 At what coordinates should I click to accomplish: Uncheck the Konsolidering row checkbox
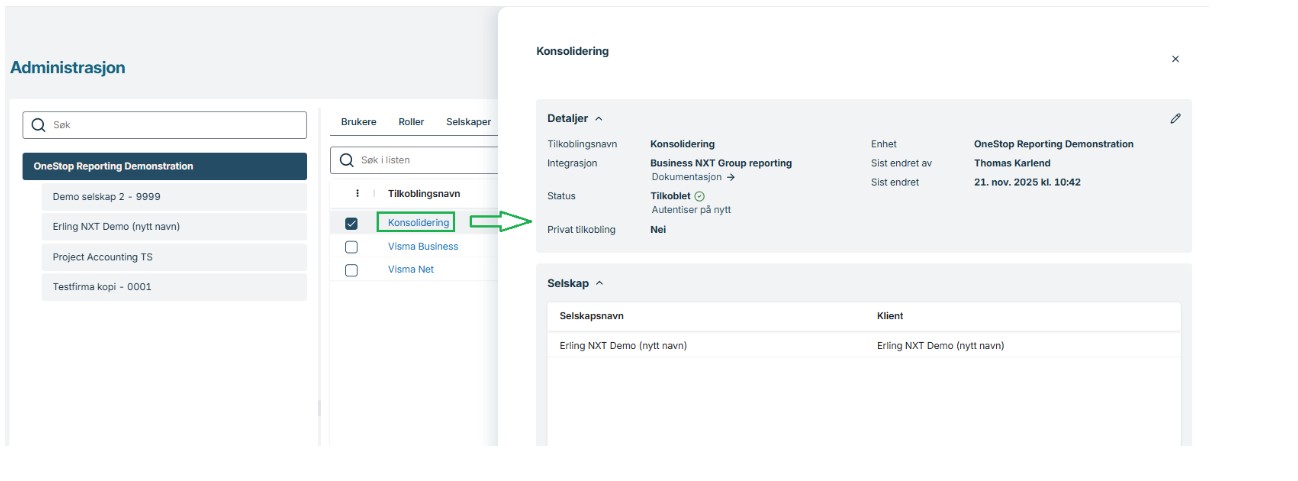pyautogui.click(x=351, y=223)
